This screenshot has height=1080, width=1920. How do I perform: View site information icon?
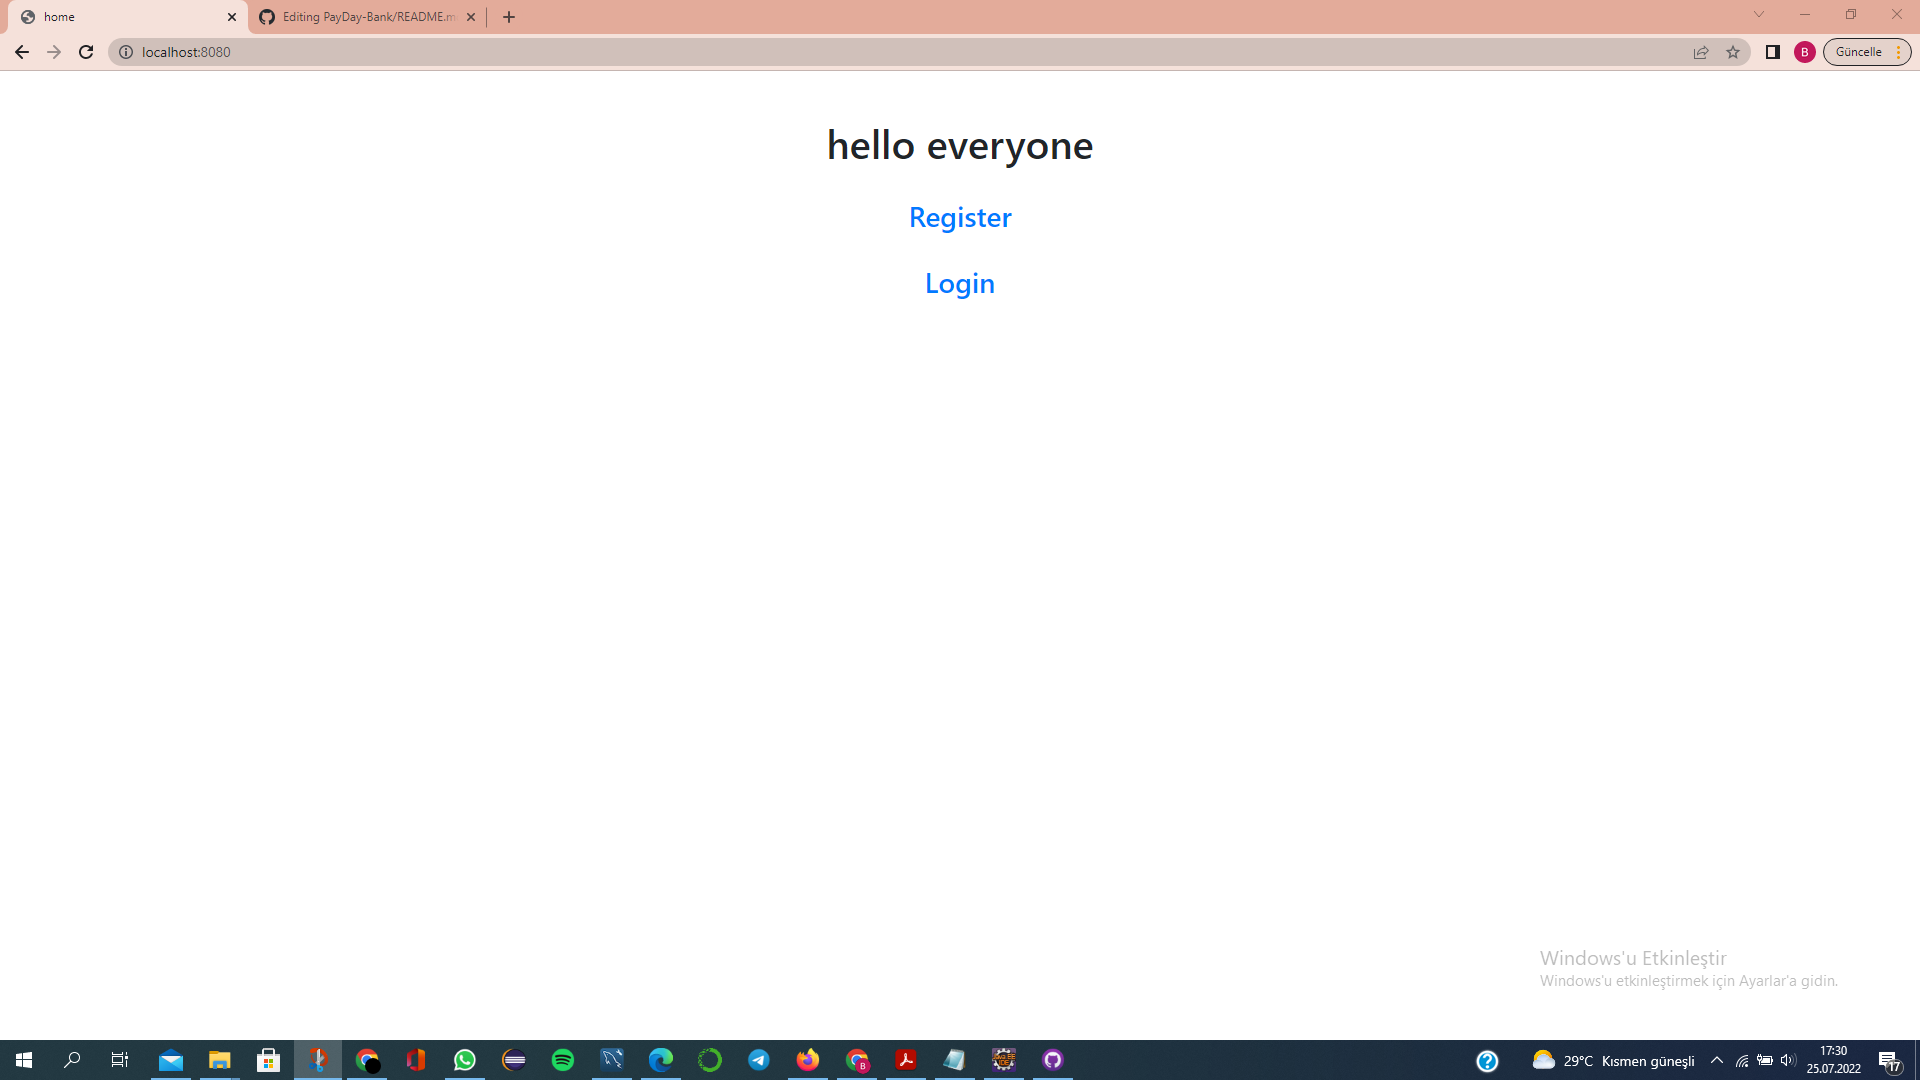tap(126, 52)
